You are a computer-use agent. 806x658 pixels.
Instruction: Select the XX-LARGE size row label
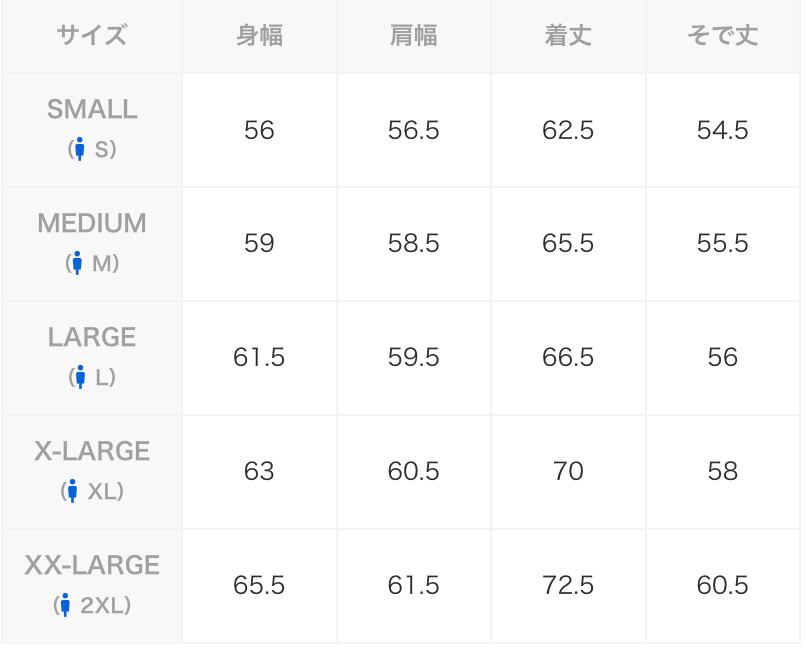click(92, 566)
